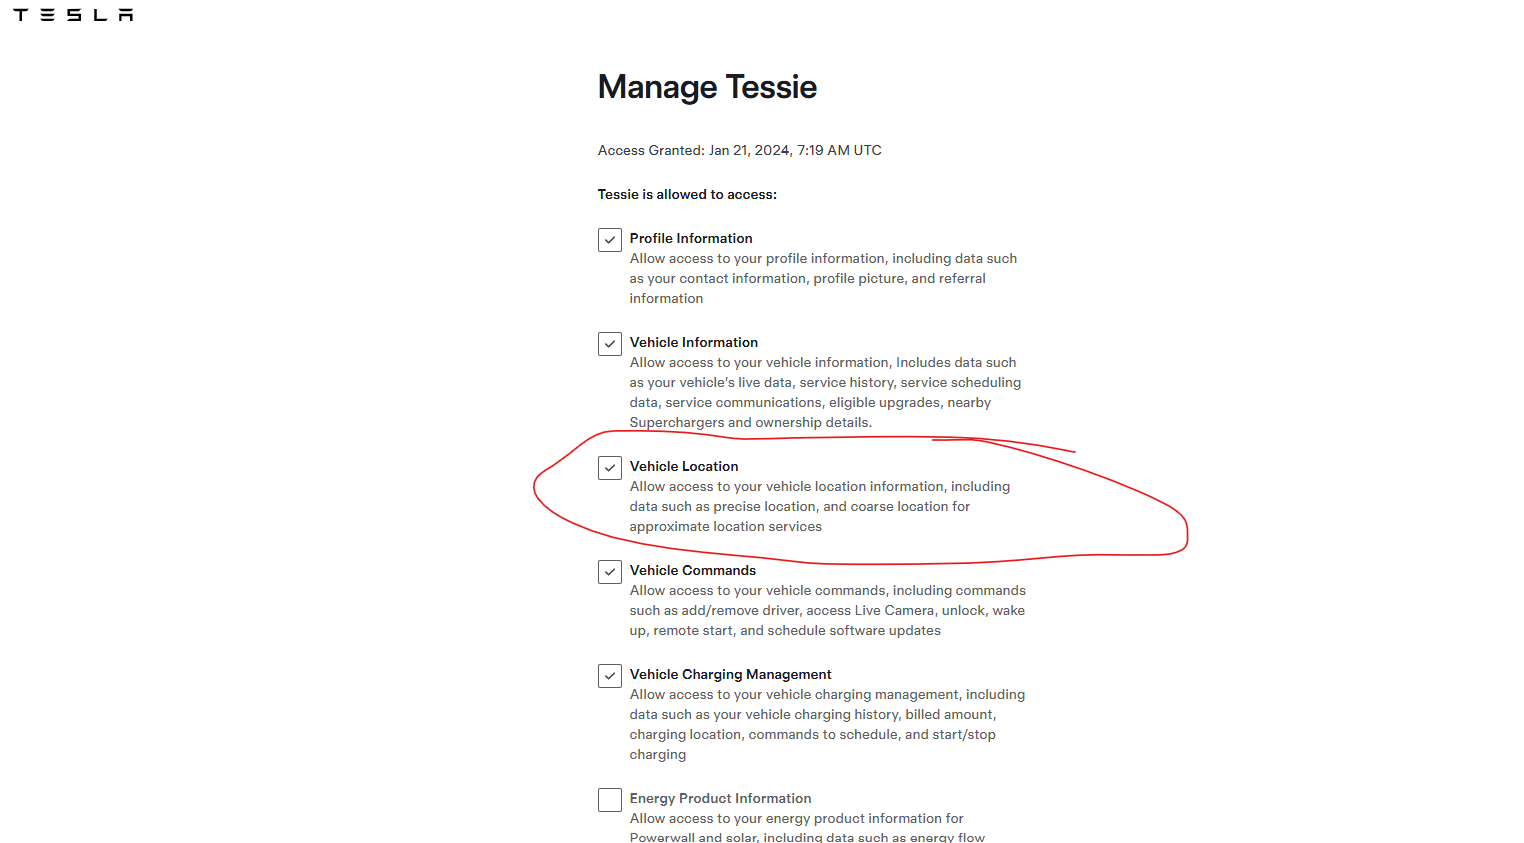Image resolution: width=1524 pixels, height=843 pixels.
Task: Uncheck the Profile Information checkbox
Action: tap(610, 240)
